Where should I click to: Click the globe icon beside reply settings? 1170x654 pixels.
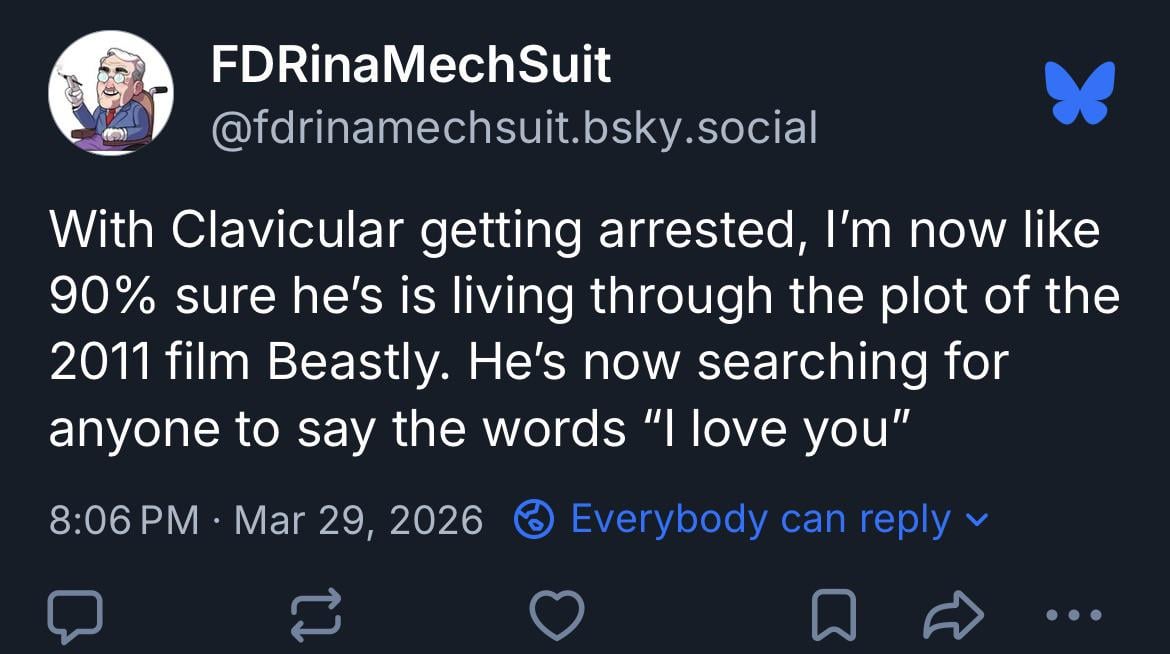(534, 519)
